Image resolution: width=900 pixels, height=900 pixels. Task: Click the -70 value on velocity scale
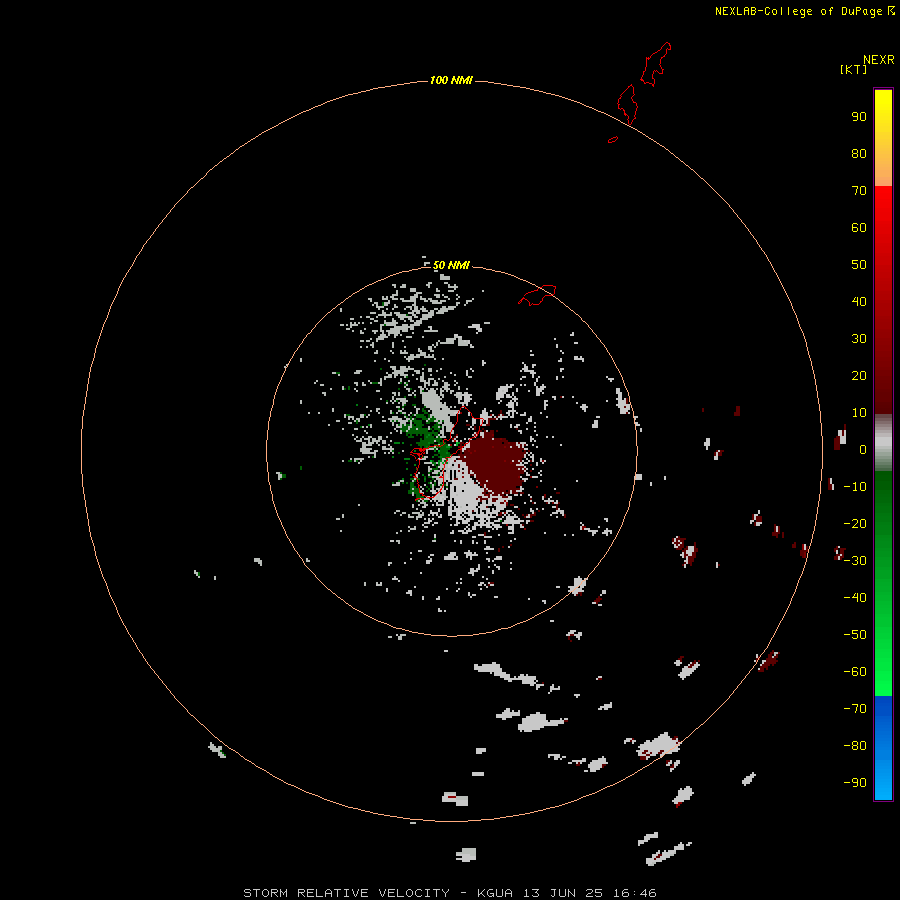(x=855, y=709)
